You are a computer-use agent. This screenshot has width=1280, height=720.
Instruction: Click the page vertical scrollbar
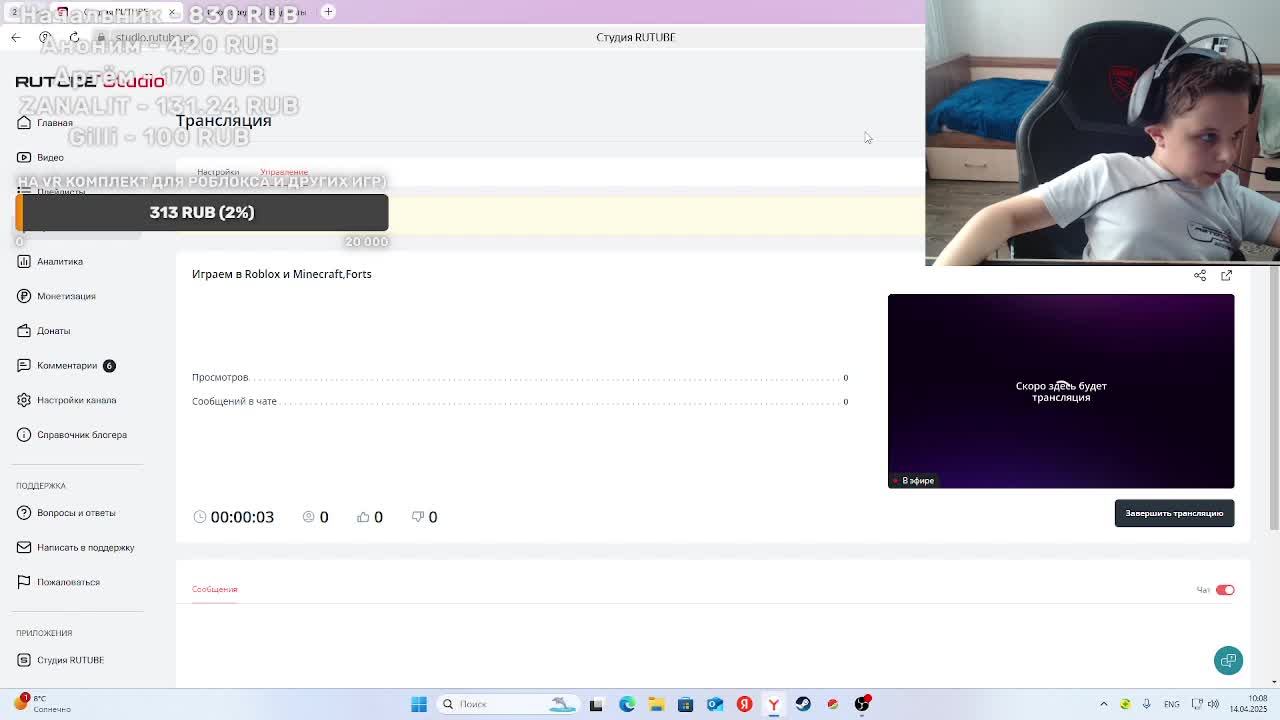[1273, 400]
